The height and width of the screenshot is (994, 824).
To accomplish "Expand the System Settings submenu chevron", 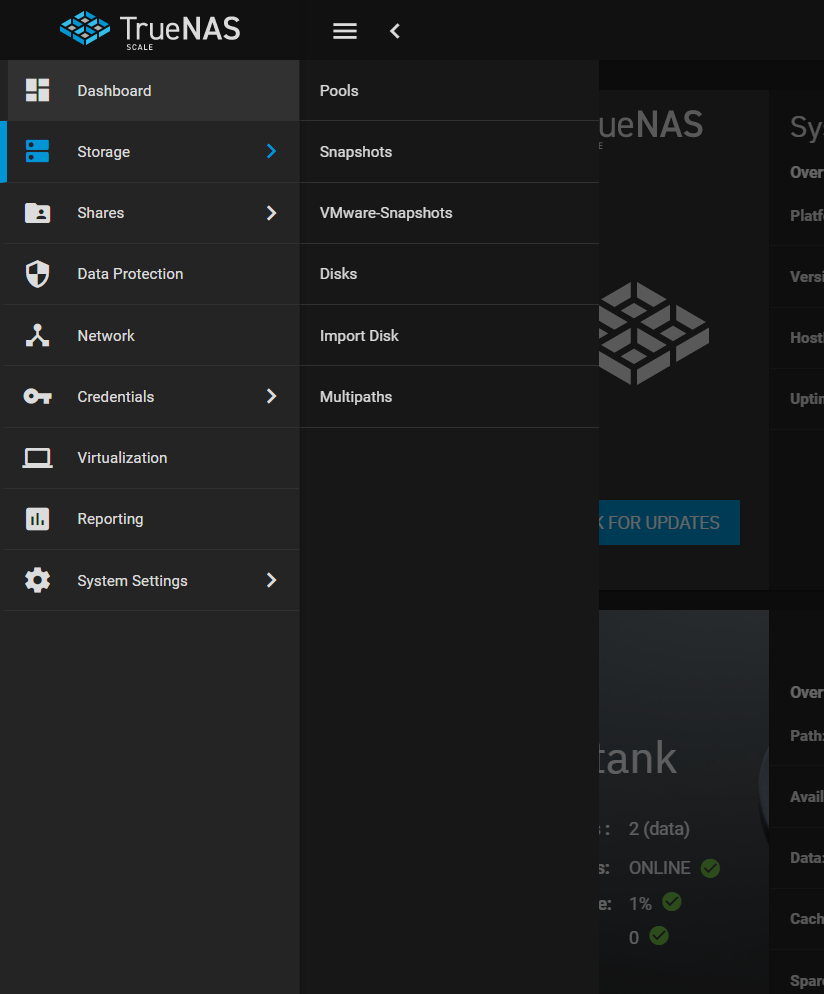I will pyautogui.click(x=271, y=580).
